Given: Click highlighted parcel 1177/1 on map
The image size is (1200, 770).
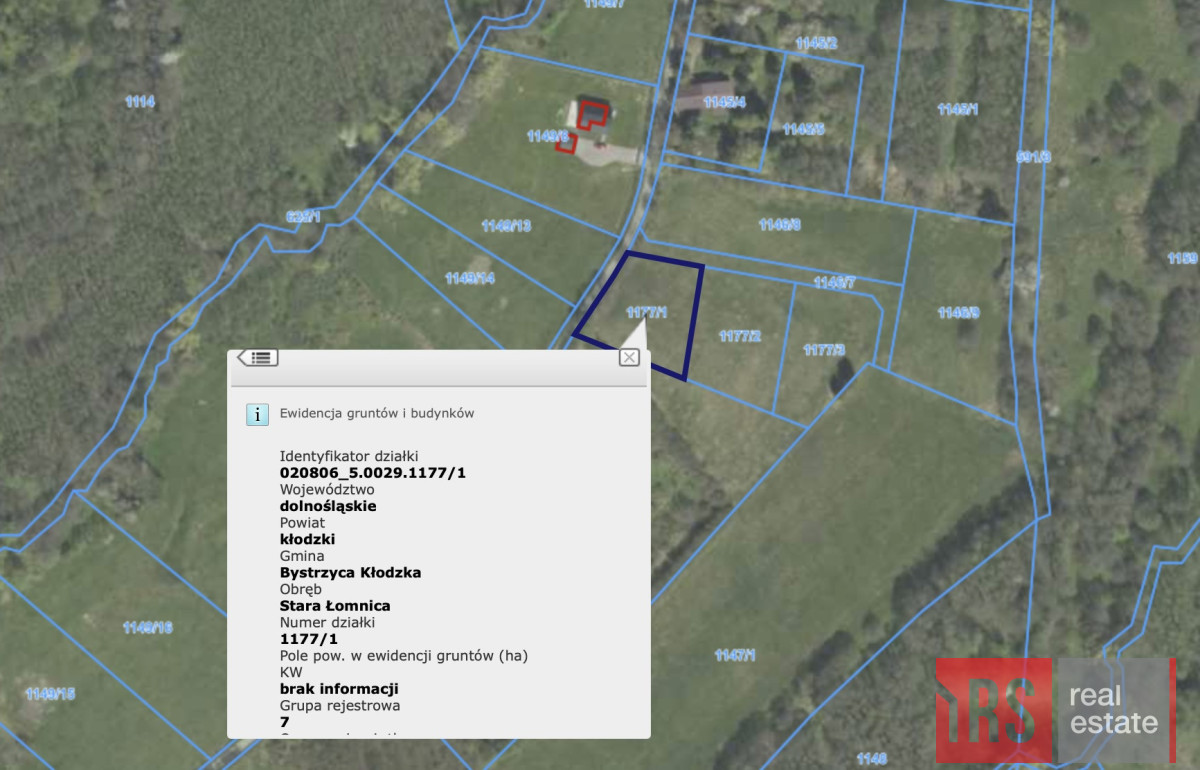Looking at the screenshot, I should click(645, 312).
